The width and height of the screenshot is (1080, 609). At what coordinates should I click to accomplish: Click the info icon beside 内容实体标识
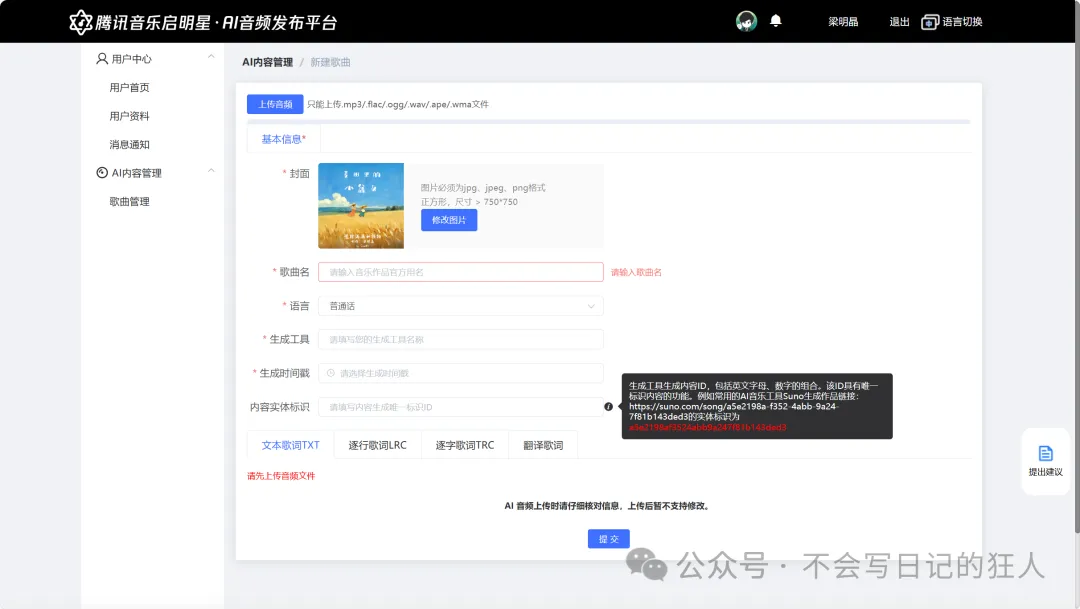608,407
